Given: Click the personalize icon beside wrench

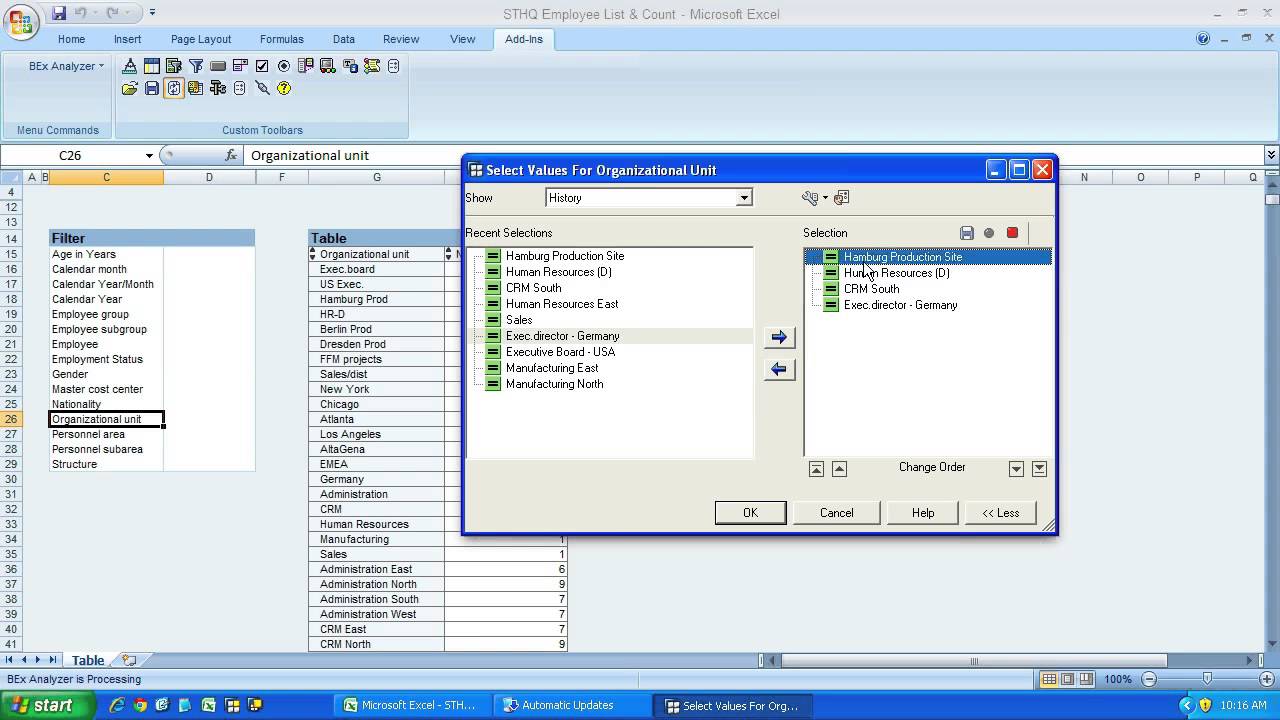Looking at the screenshot, I should [x=841, y=198].
